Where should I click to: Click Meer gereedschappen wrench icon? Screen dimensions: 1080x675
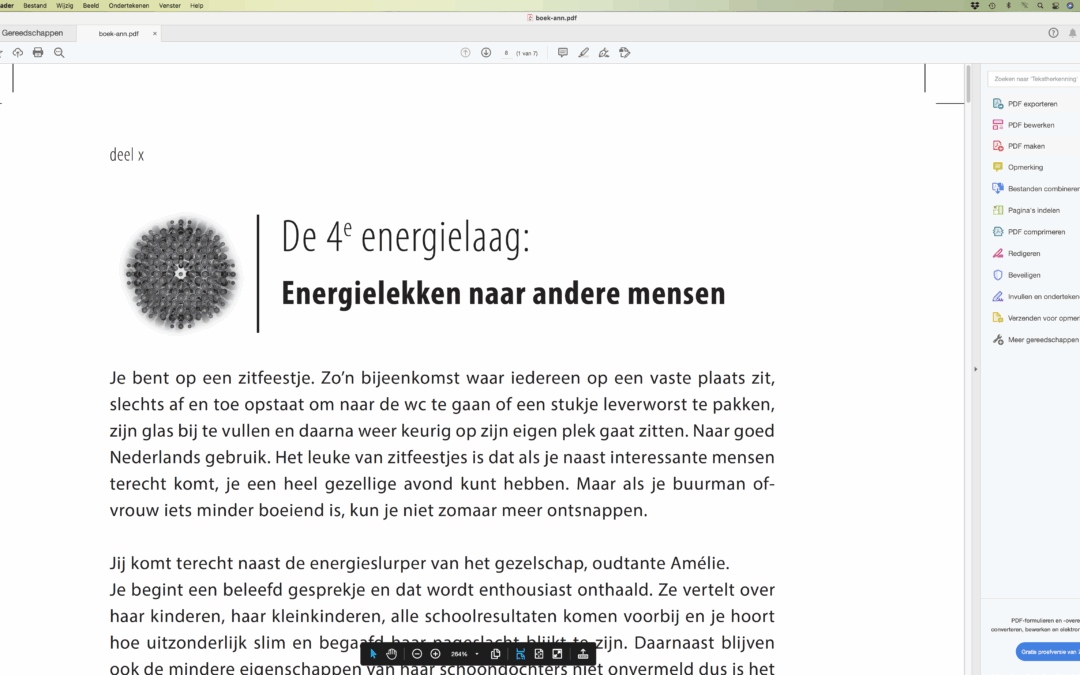point(997,340)
